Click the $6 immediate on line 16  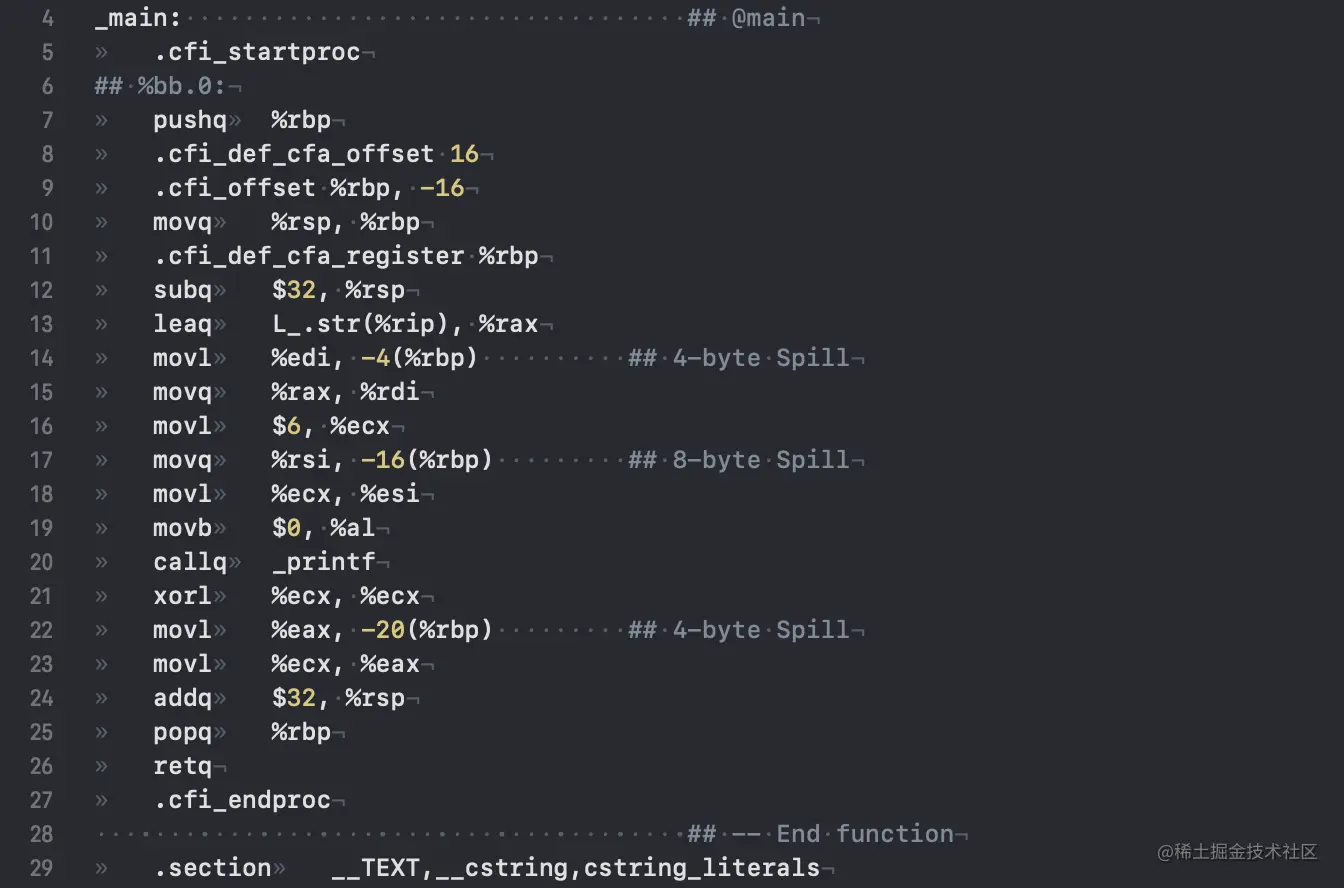point(286,426)
